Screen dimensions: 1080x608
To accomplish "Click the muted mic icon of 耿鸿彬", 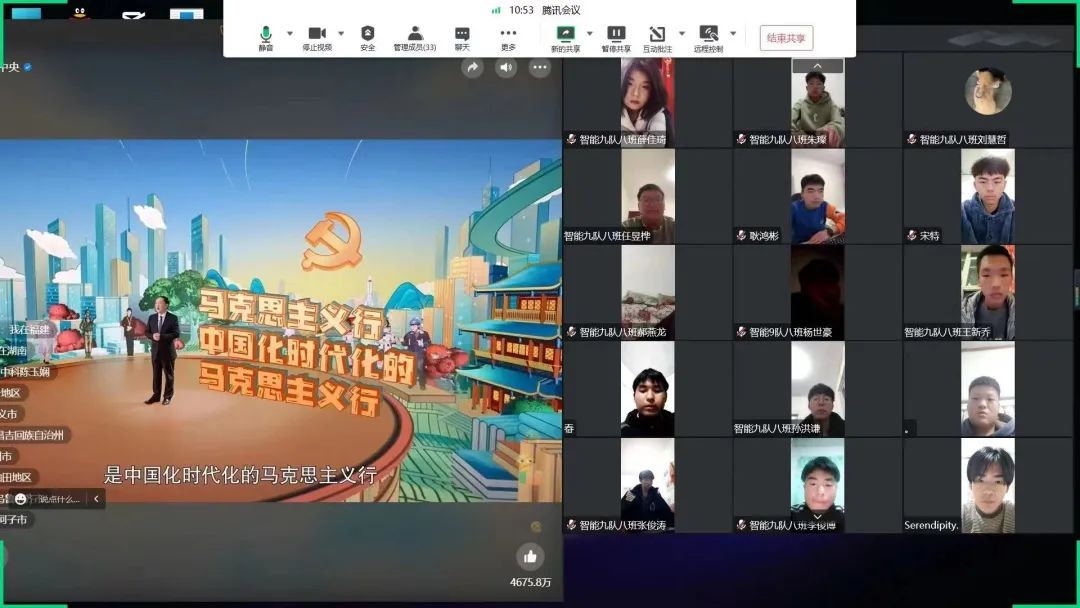I will tap(741, 235).
